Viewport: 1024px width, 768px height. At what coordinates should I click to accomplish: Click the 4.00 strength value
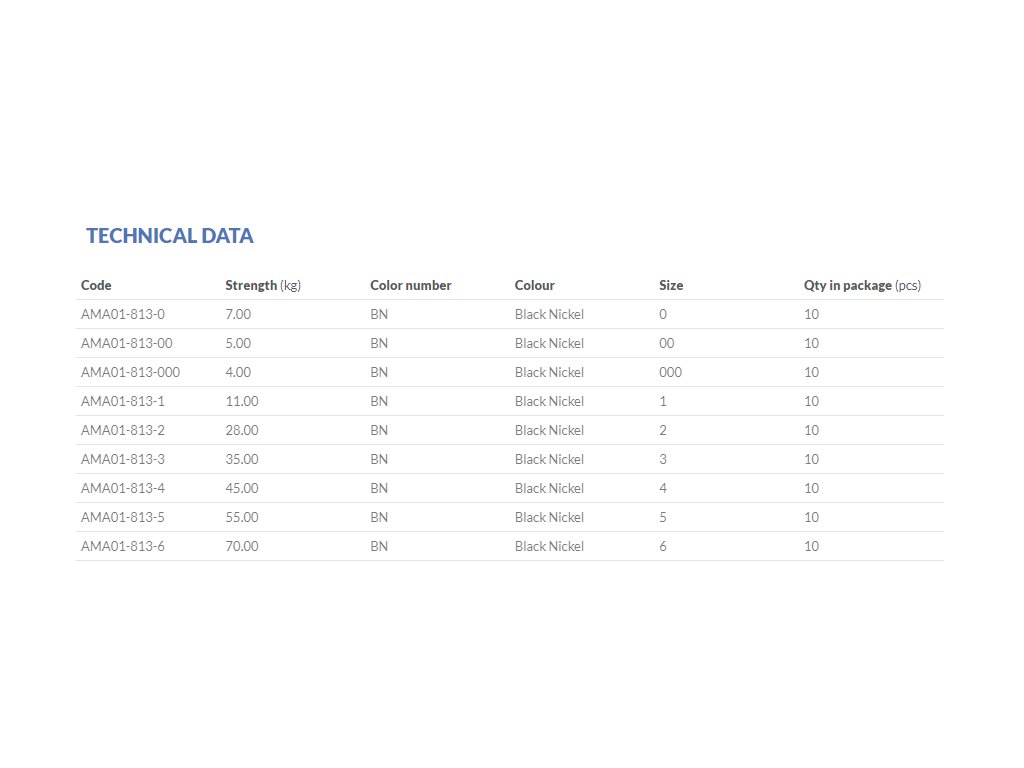coord(238,372)
